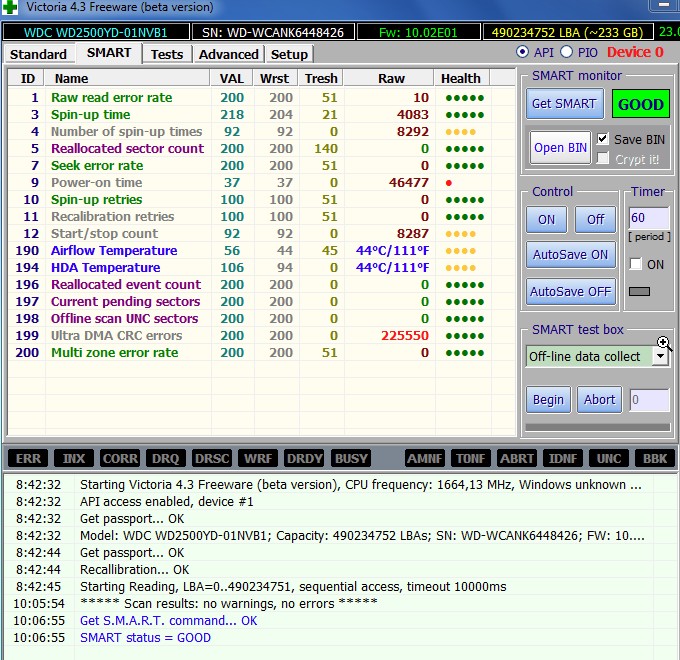Click the UNC error indicator

[608, 458]
